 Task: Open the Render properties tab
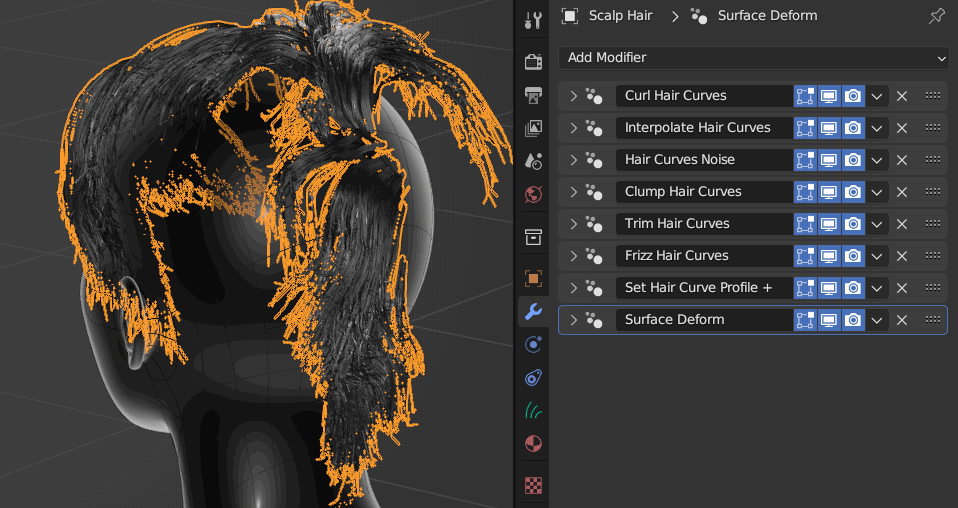click(533, 62)
